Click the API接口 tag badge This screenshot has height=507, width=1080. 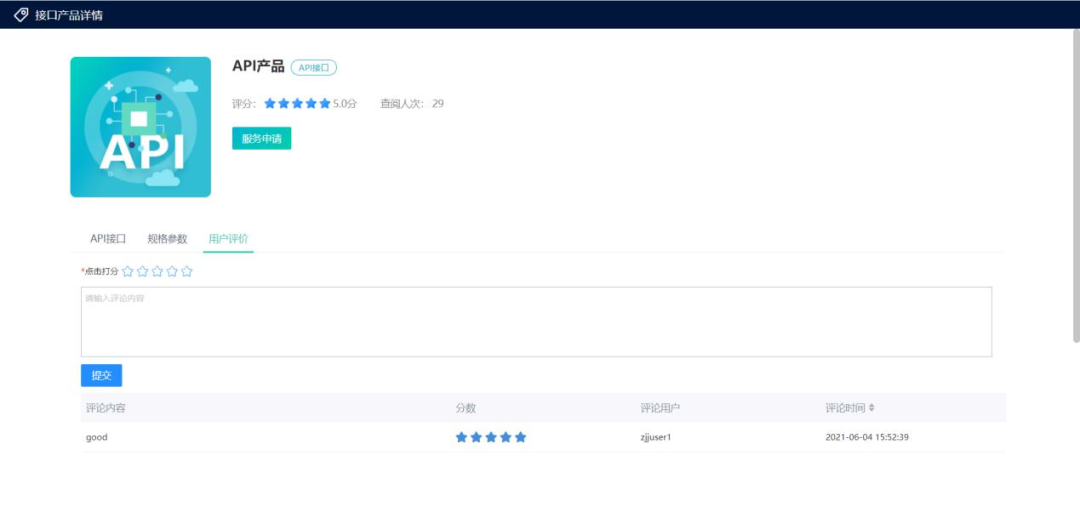[x=314, y=67]
